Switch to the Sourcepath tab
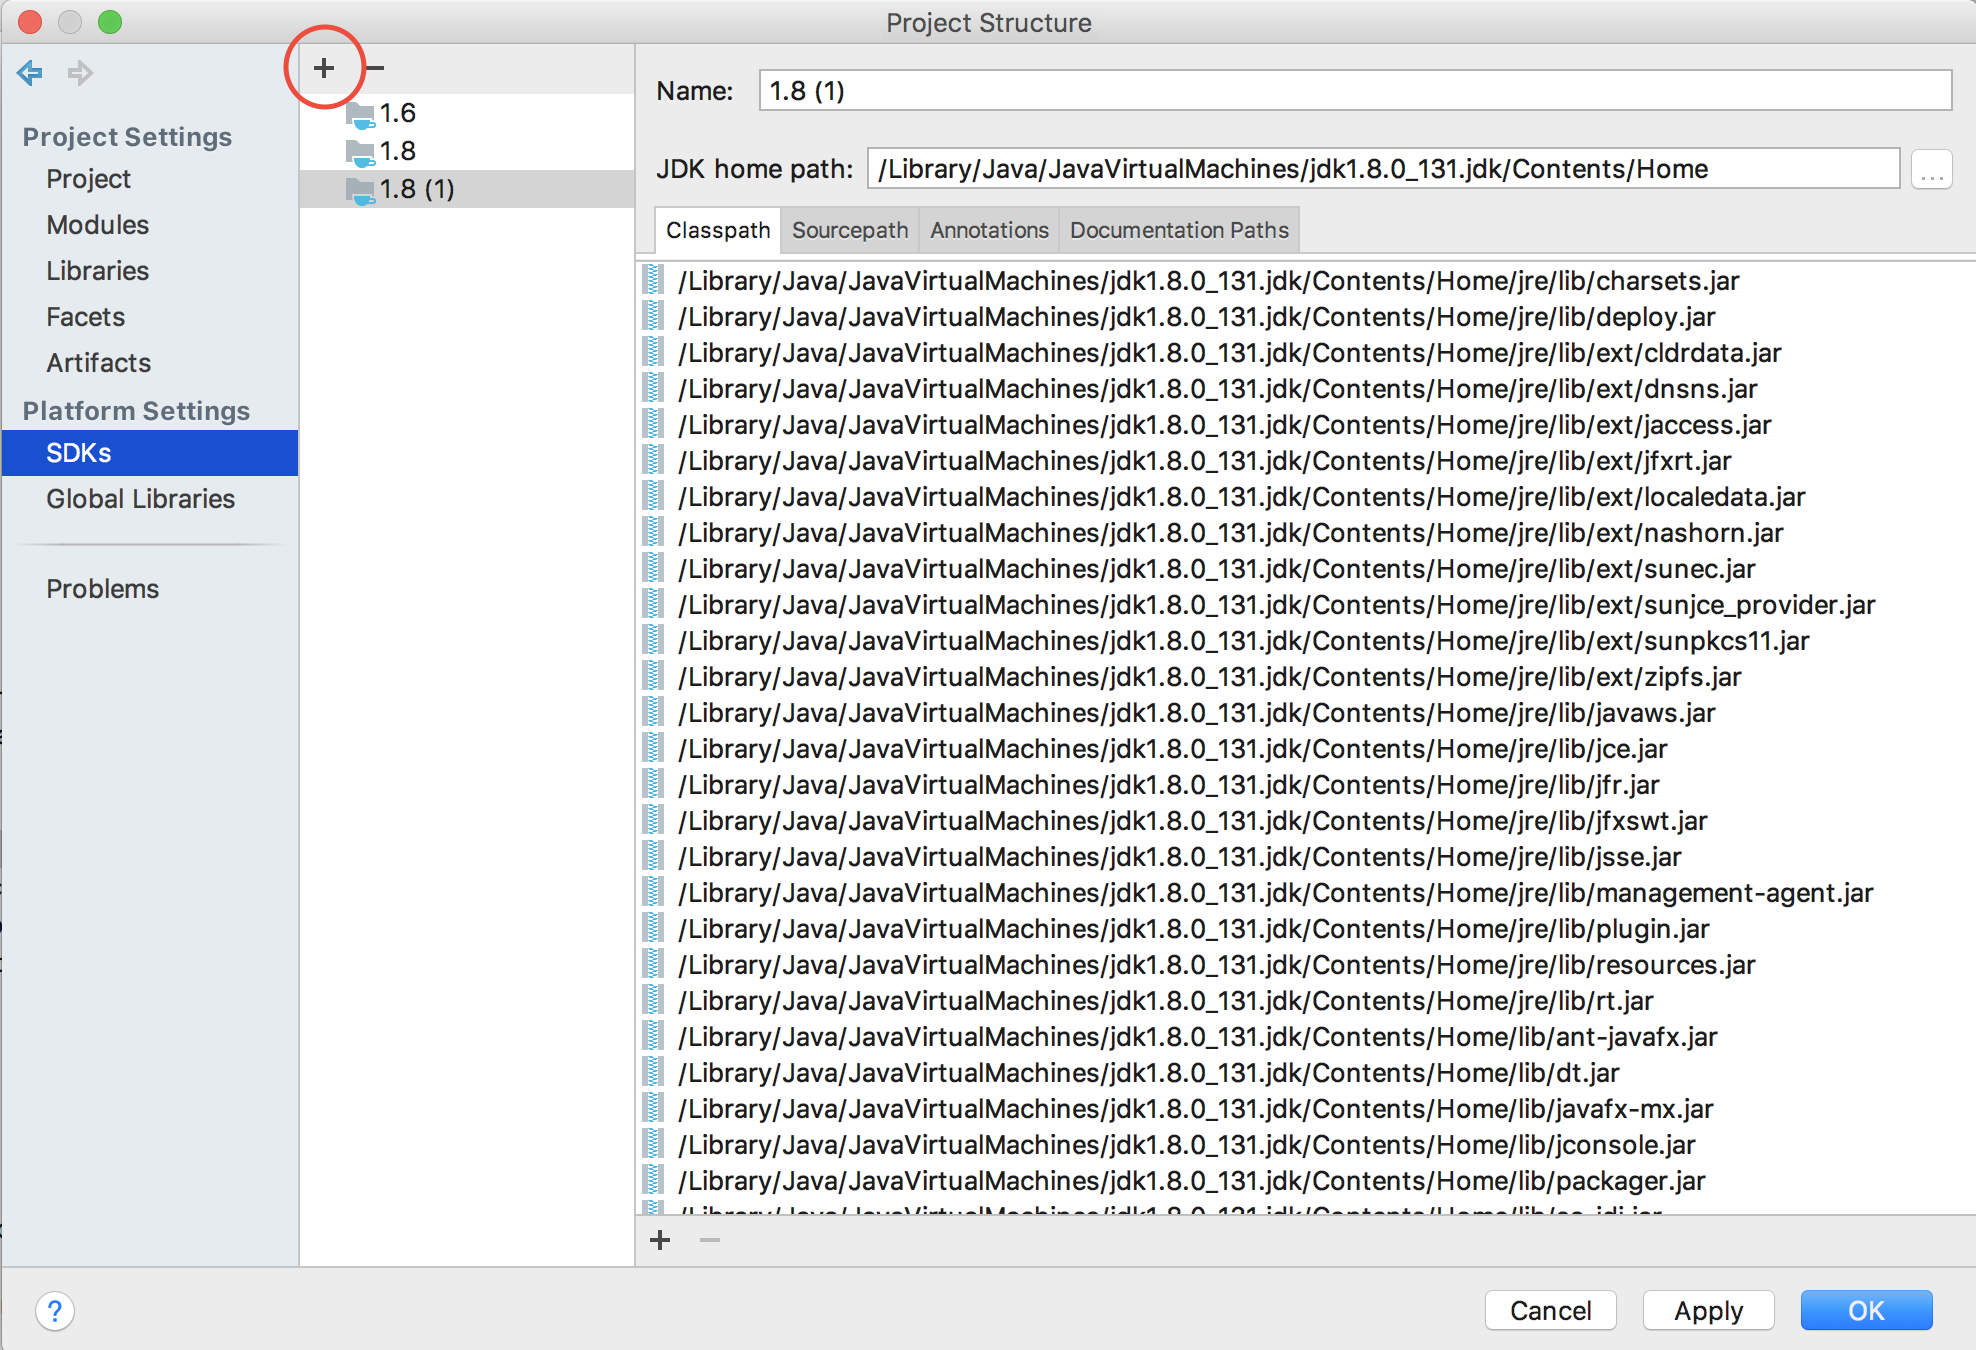 point(850,230)
